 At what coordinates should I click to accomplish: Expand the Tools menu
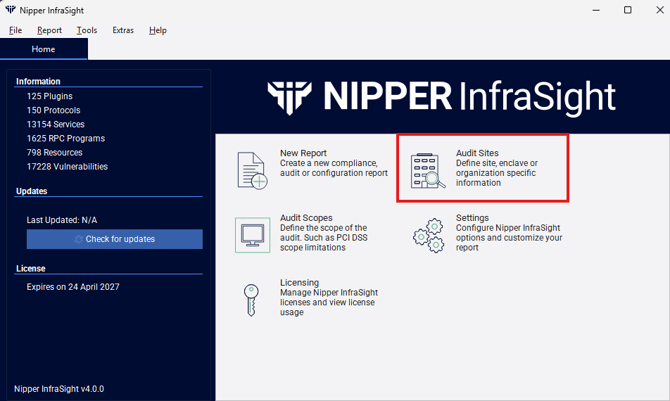tap(87, 30)
